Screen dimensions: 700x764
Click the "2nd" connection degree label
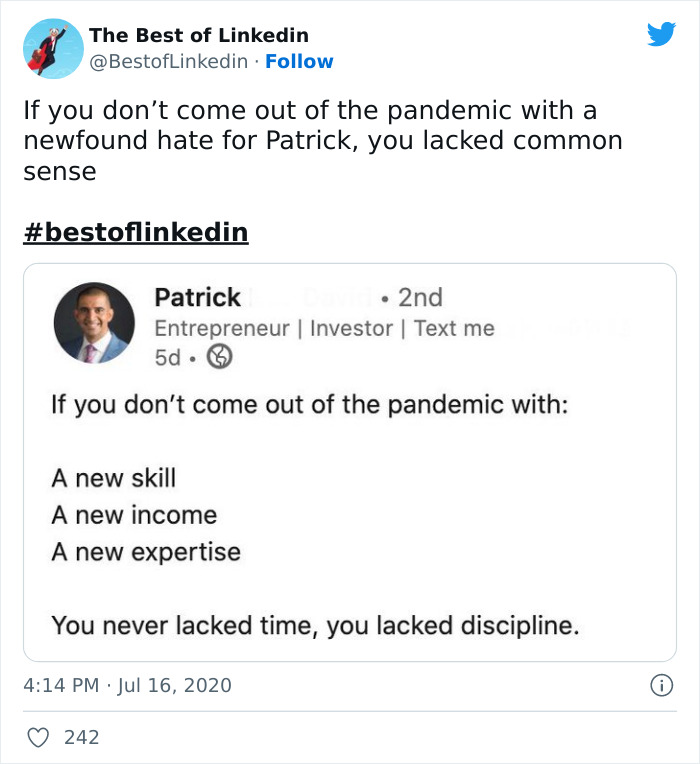[x=419, y=297]
